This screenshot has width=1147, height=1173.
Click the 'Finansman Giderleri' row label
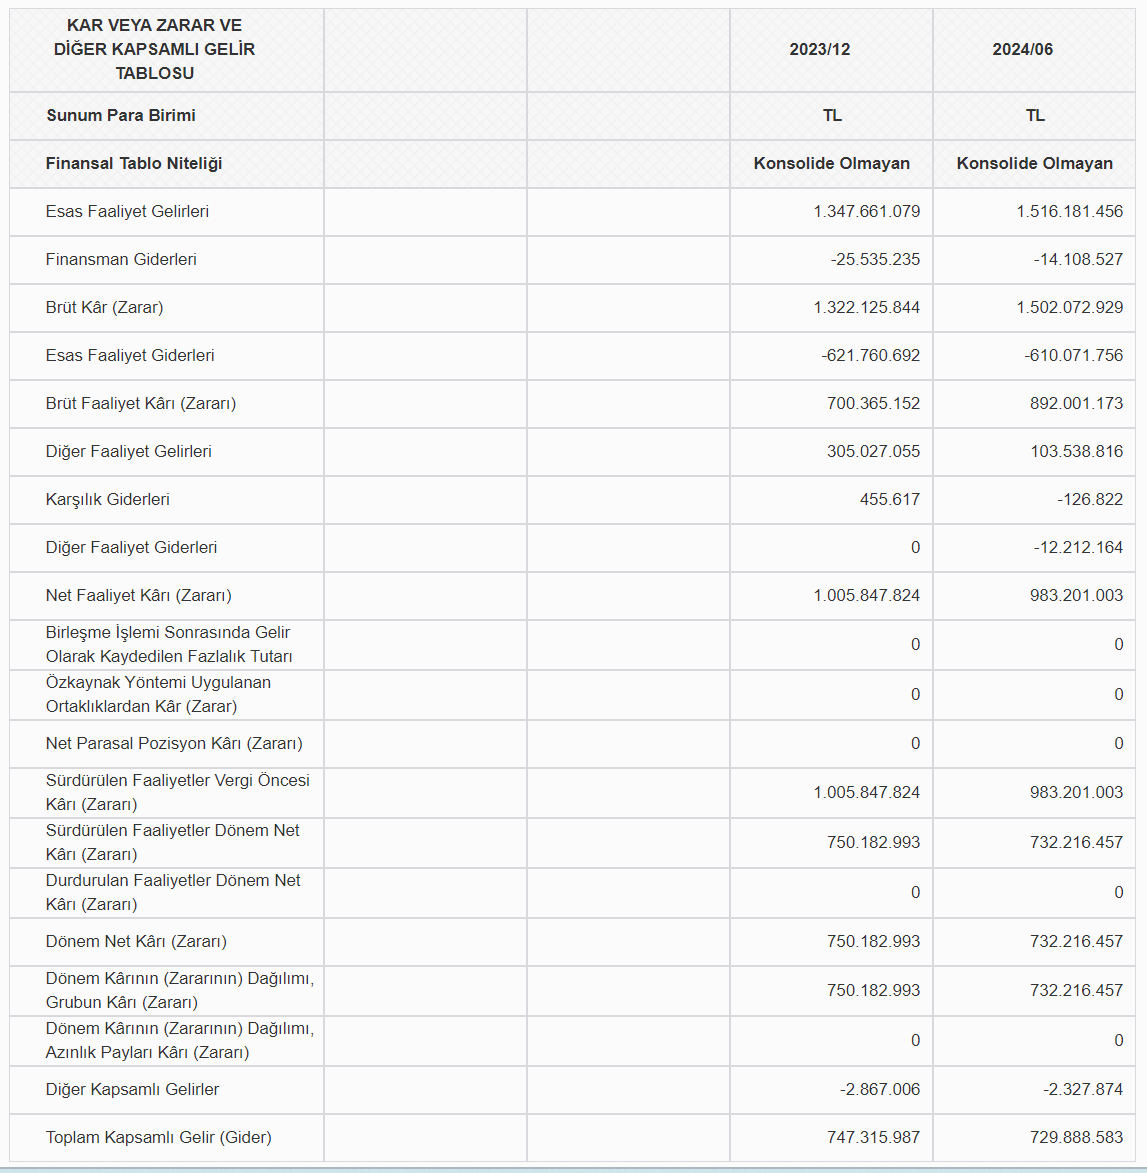[121, 260]
